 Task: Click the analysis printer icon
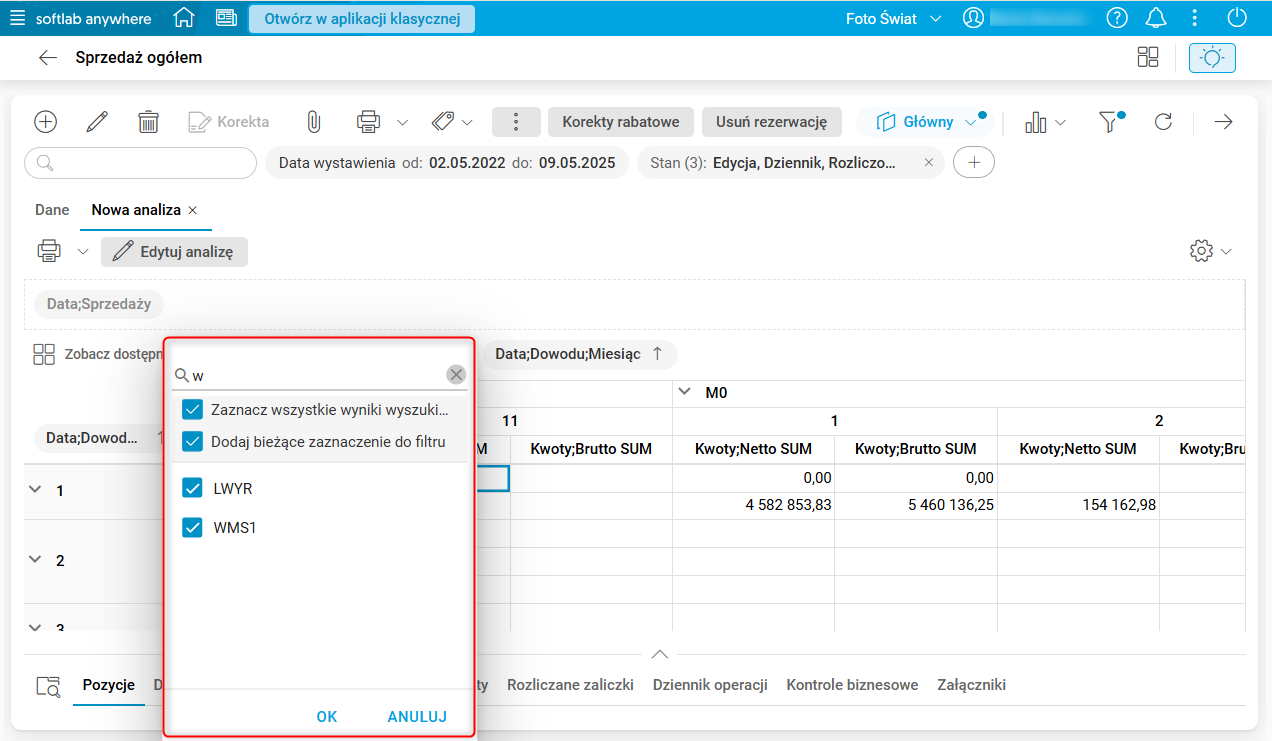click(48, 251)
